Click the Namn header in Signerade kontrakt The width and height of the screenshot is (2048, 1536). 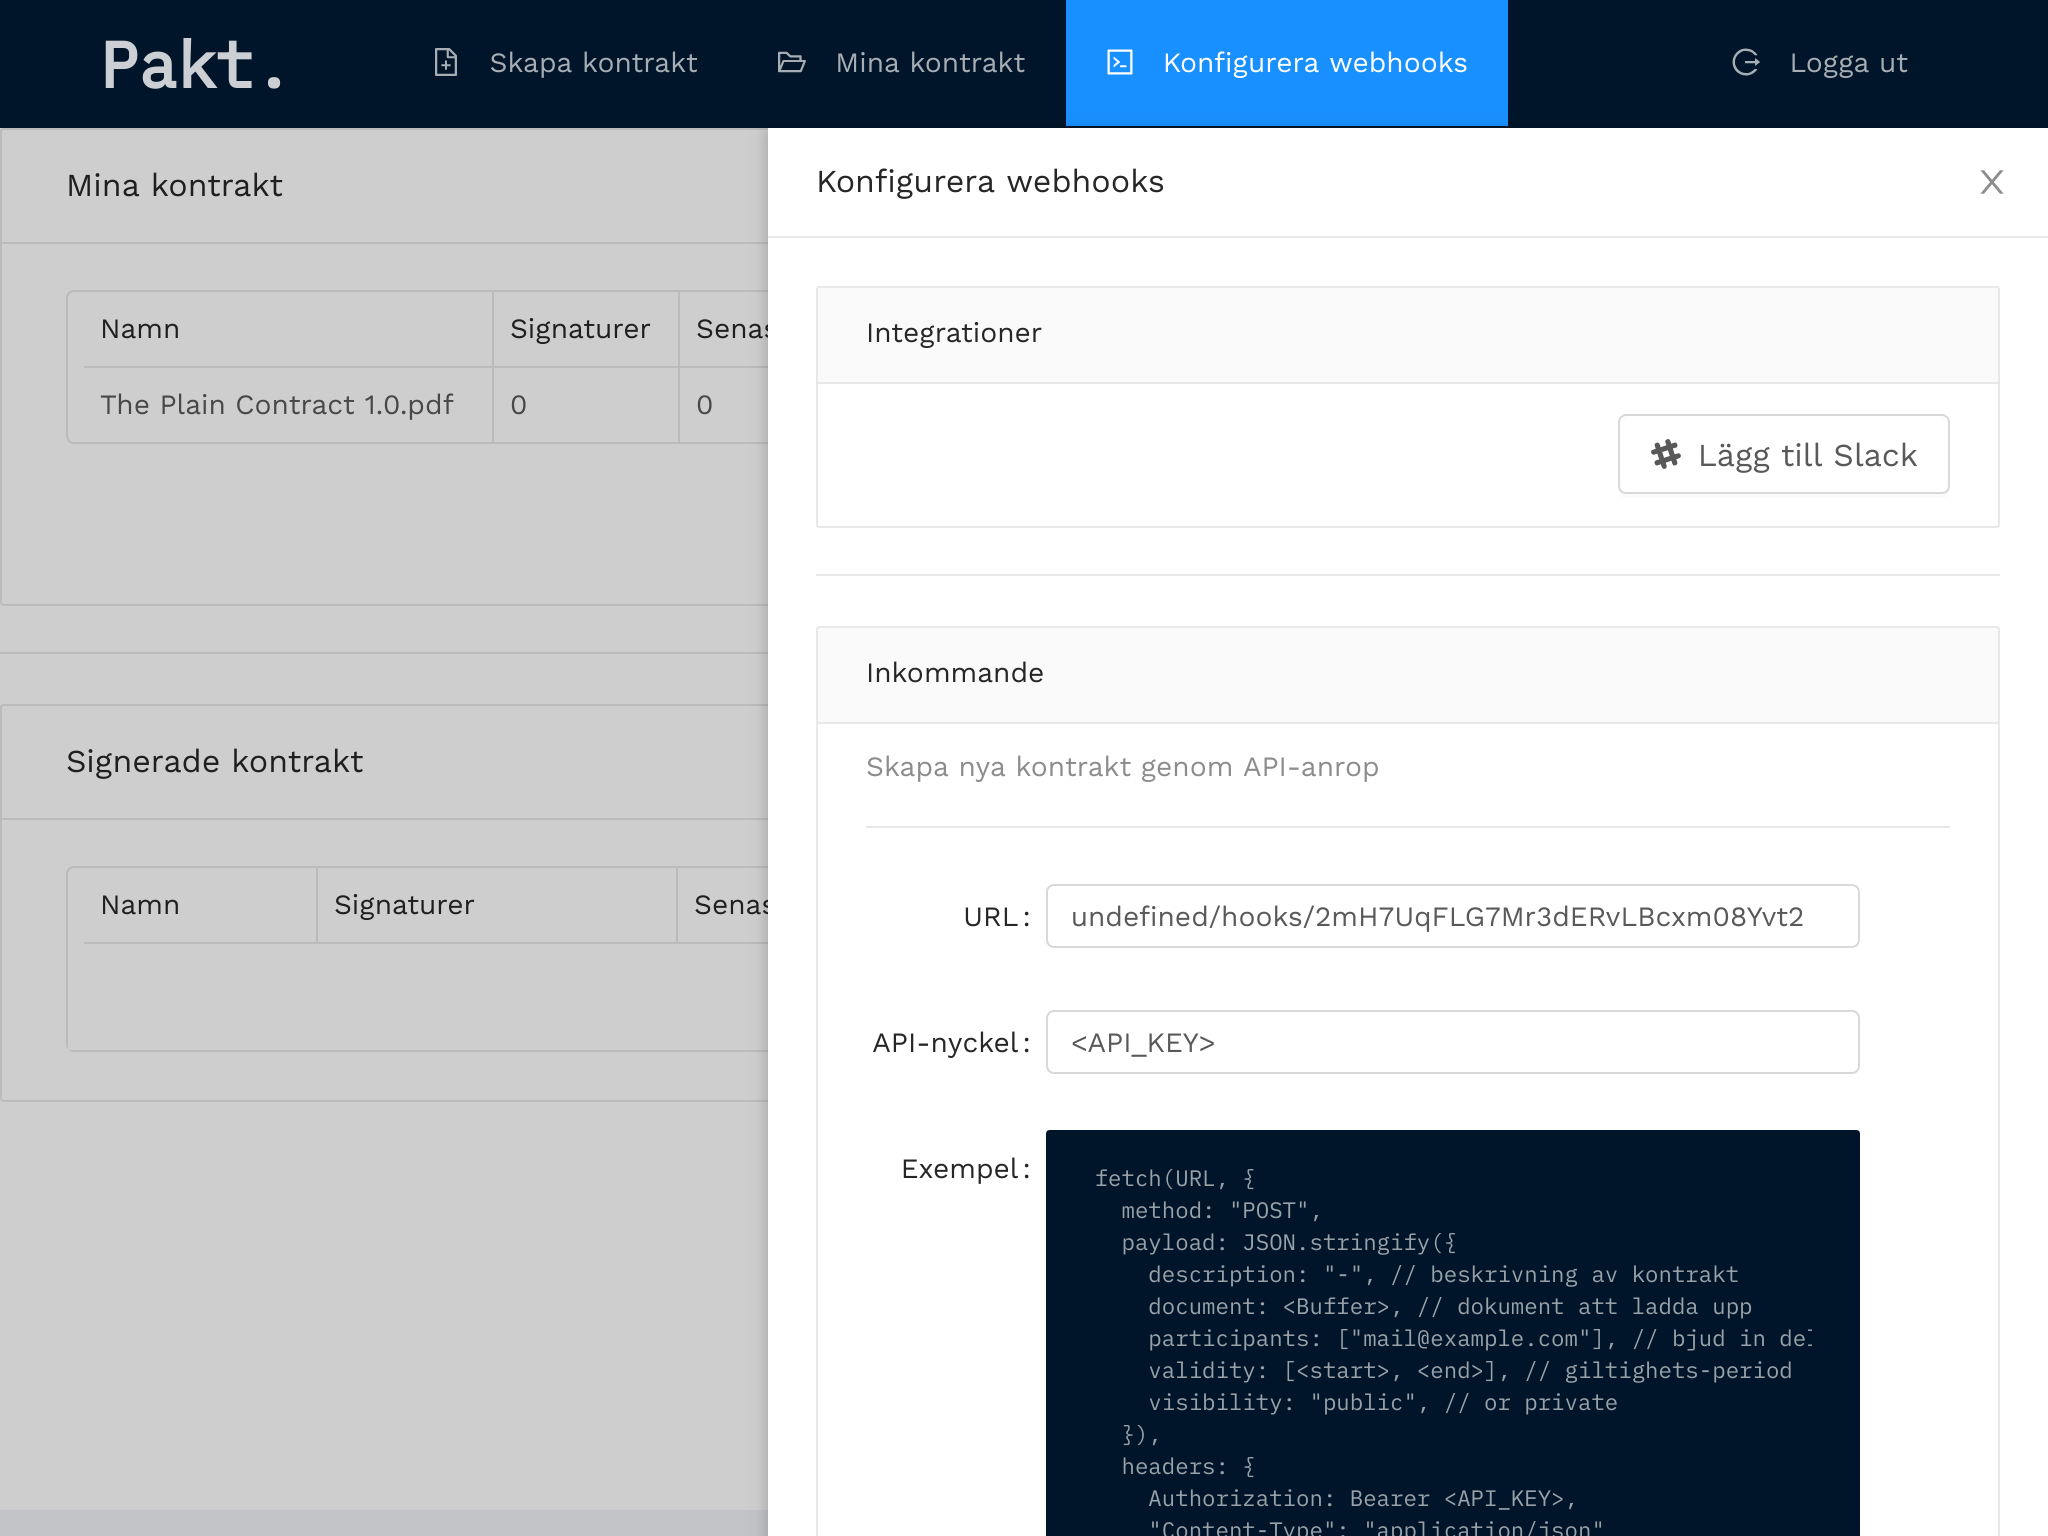pyautogui.click(x=141, y=905)
